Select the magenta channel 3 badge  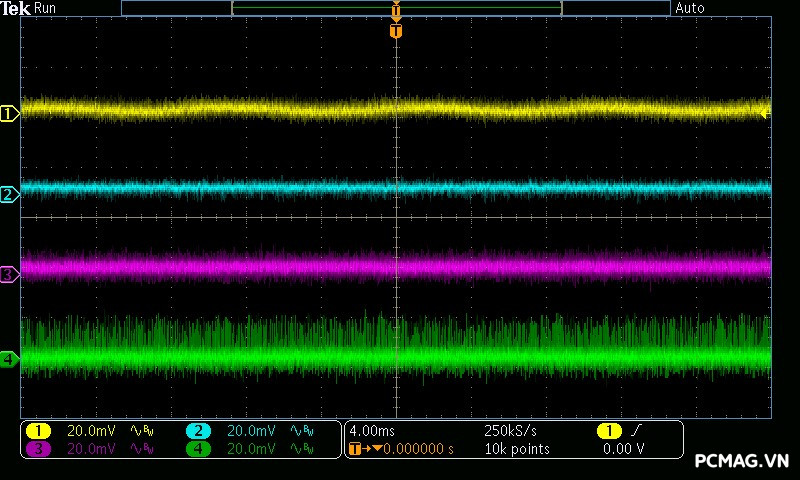[x=38, y=449]
